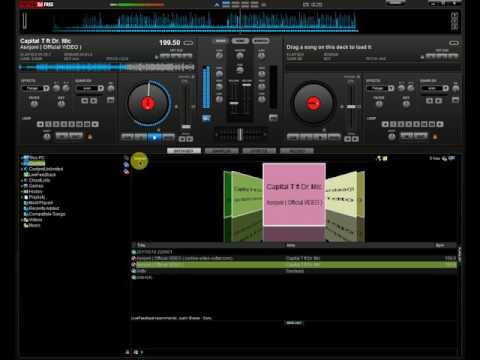Click the pink Capital T cover in coverflow
The width and height of the screenshot is (480, 360).
click(x=294, y=194)
